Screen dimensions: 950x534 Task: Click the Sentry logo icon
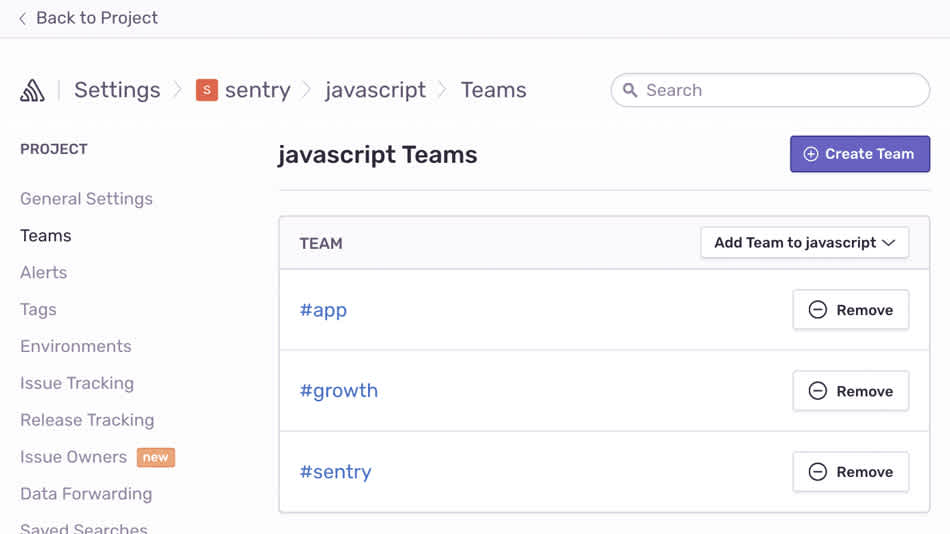pyautogui.click(x=32, y=90)
